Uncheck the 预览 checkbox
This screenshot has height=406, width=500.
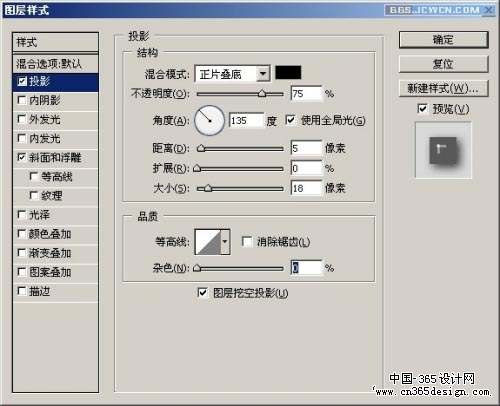pyautogui.click(x=422, y=109)
